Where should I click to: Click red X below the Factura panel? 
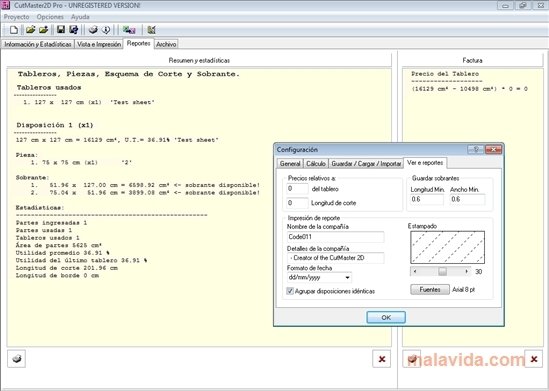pos(534,358)
